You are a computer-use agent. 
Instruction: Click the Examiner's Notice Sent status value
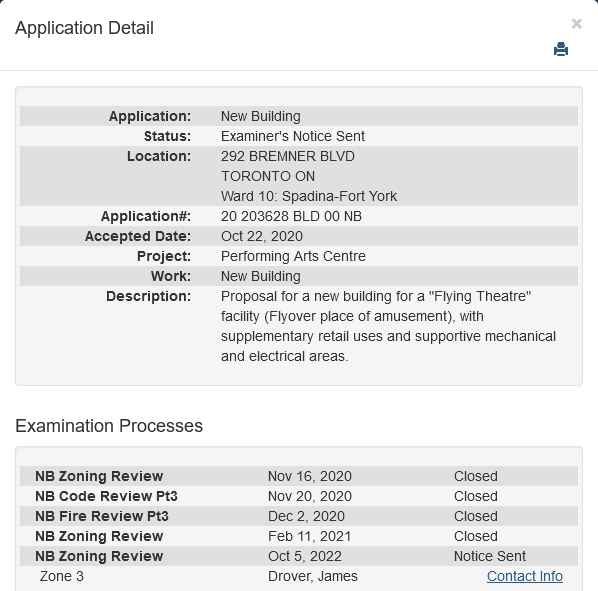point(293,136)
